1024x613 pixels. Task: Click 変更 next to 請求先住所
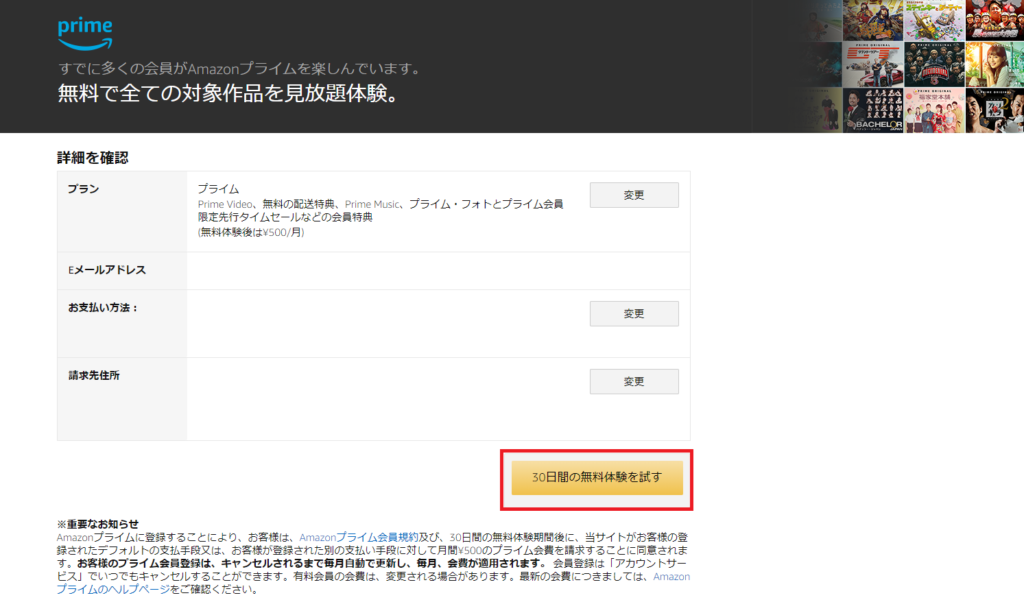click(x=634, y=381)
